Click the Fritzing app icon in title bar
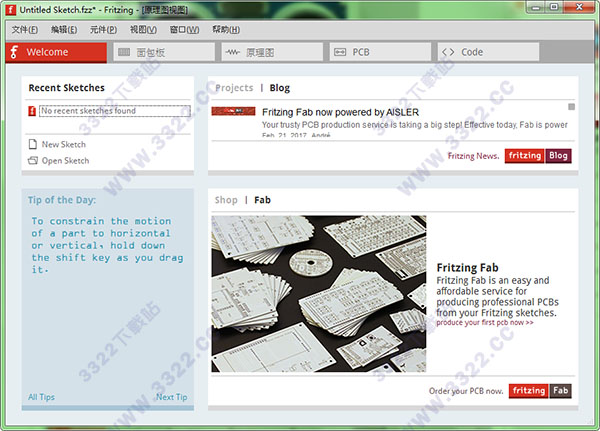Viewport: 600px width, 431px height. [11, 10]
